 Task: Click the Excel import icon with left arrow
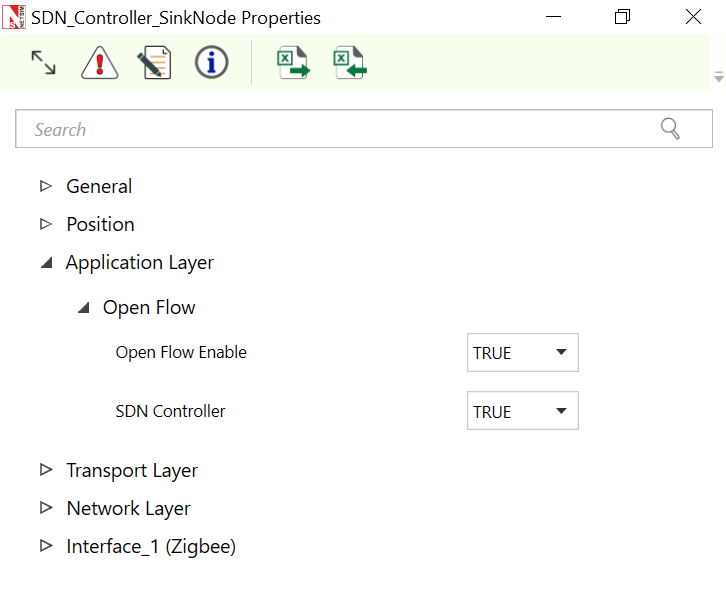pyautogui.click(x=349, y=63)
